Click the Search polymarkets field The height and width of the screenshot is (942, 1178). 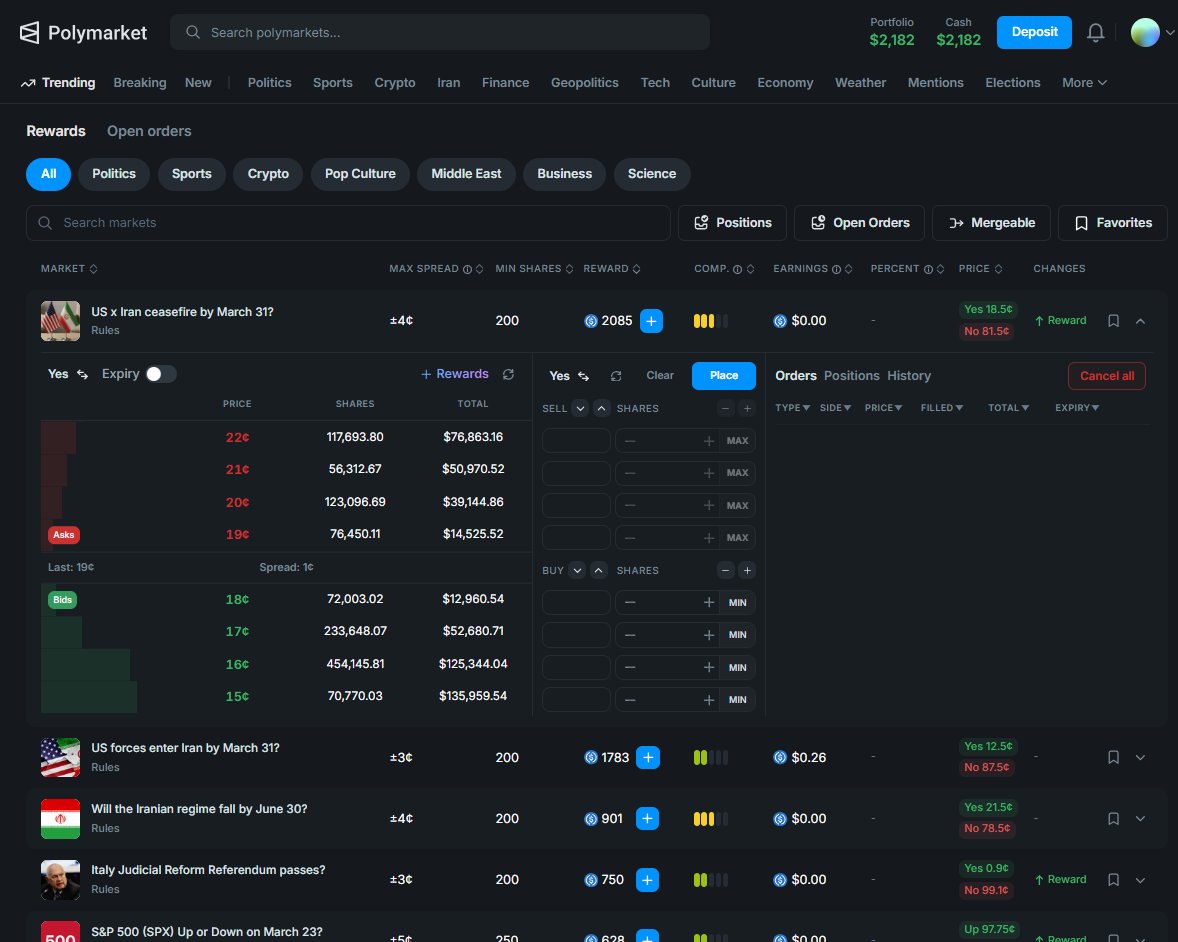439,32
